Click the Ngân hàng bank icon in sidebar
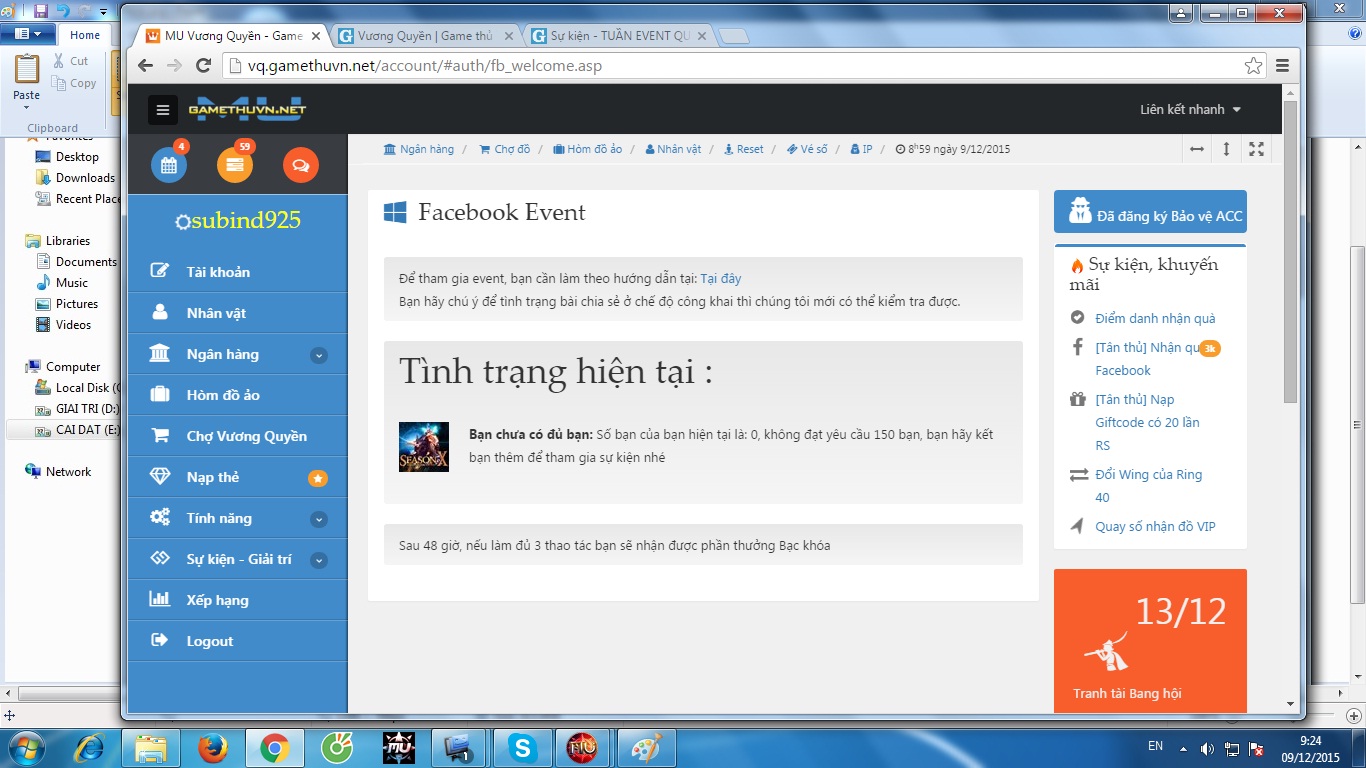Image resolution: width=1366 pixels, height=768 pixels. [159, 353]
